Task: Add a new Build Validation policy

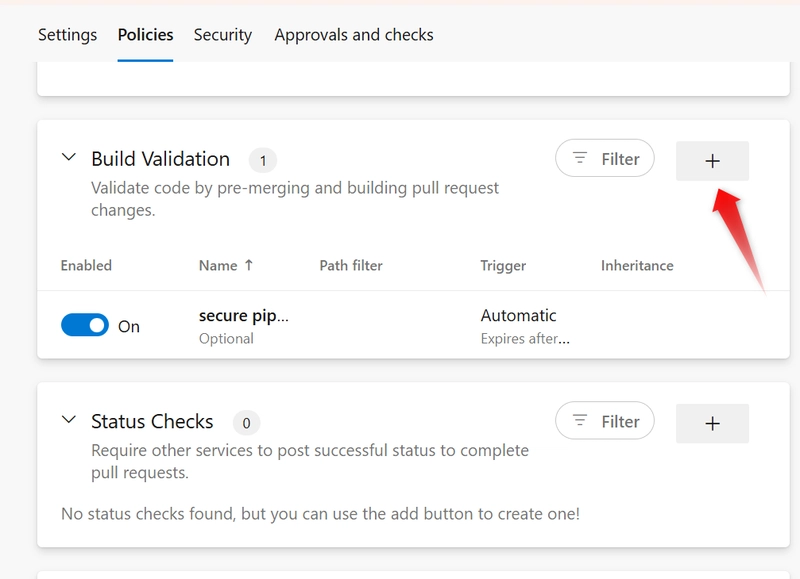Action: [712, 161]
